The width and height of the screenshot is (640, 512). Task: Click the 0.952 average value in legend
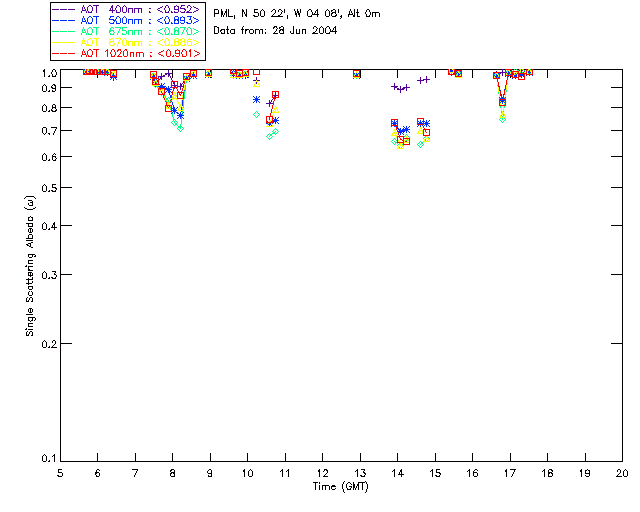point(178,9)
